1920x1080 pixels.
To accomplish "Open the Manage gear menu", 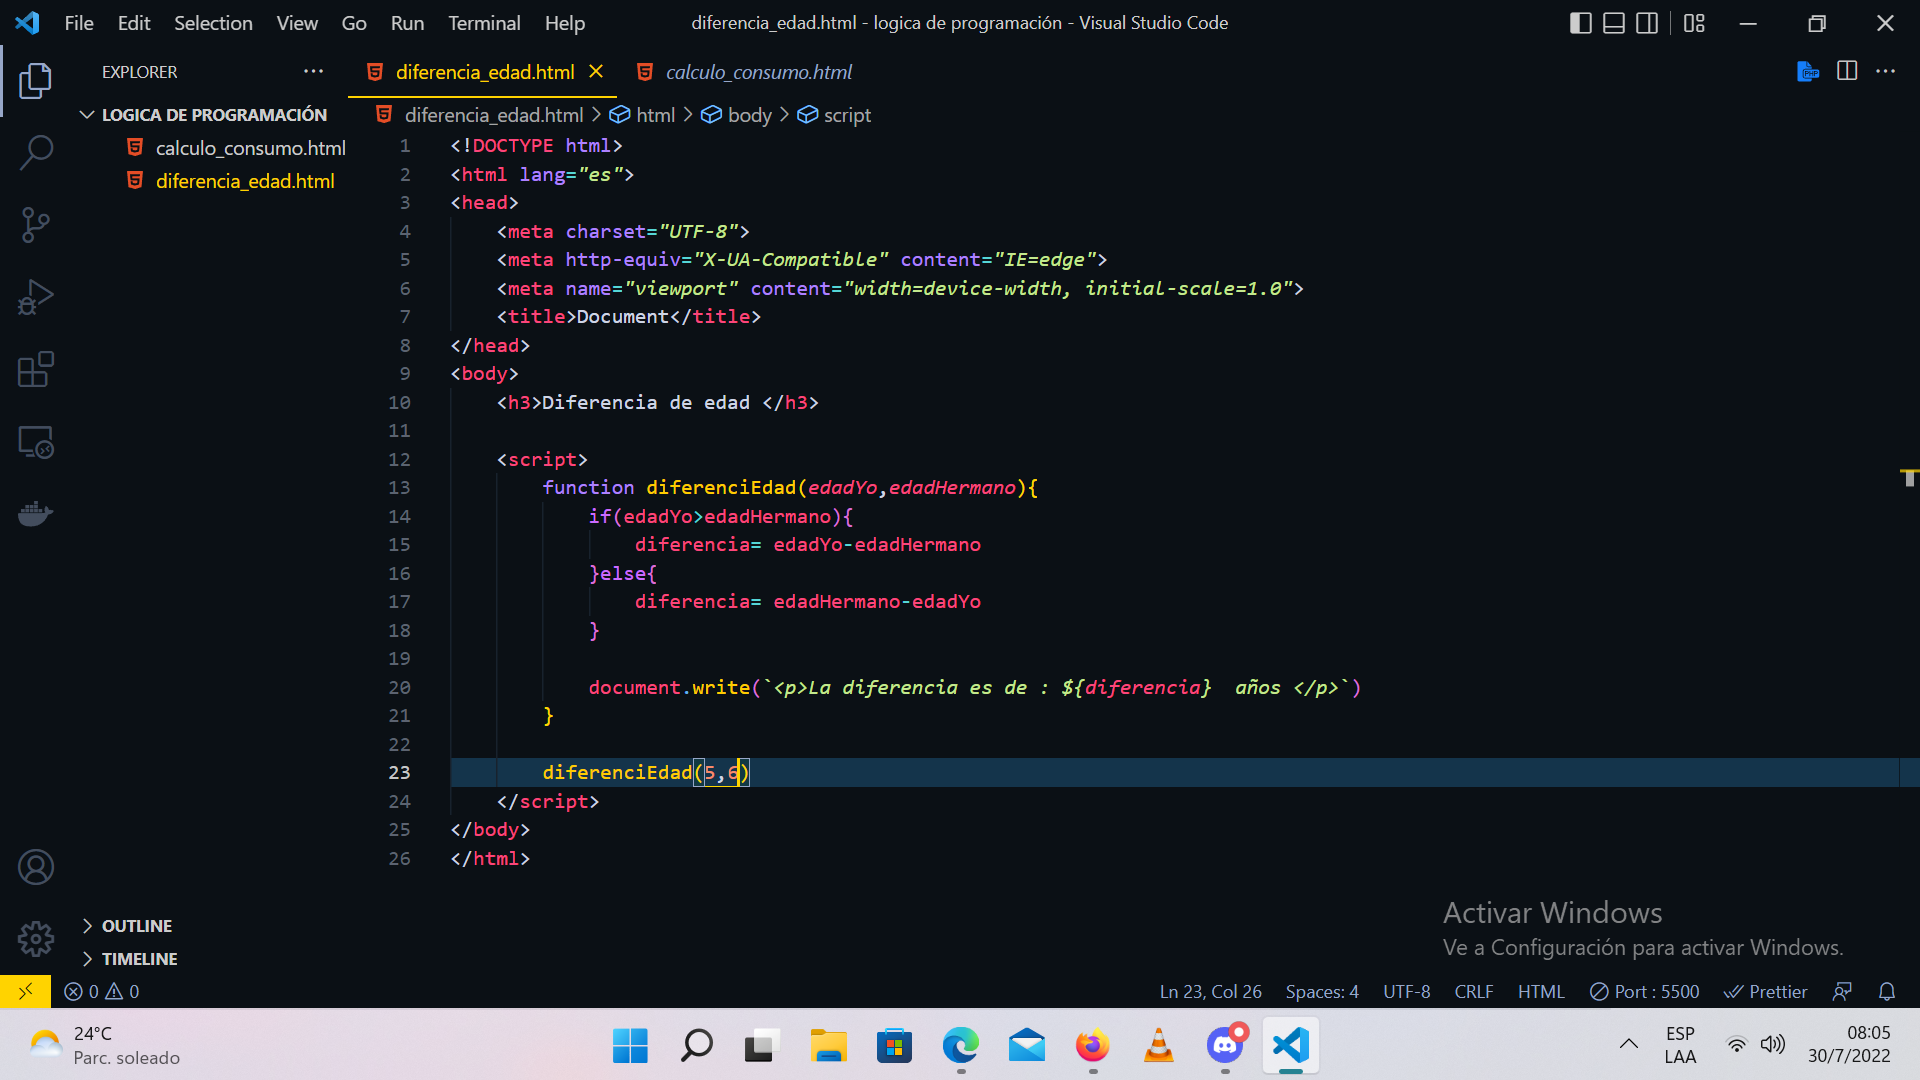I will (x=35, y=938).
